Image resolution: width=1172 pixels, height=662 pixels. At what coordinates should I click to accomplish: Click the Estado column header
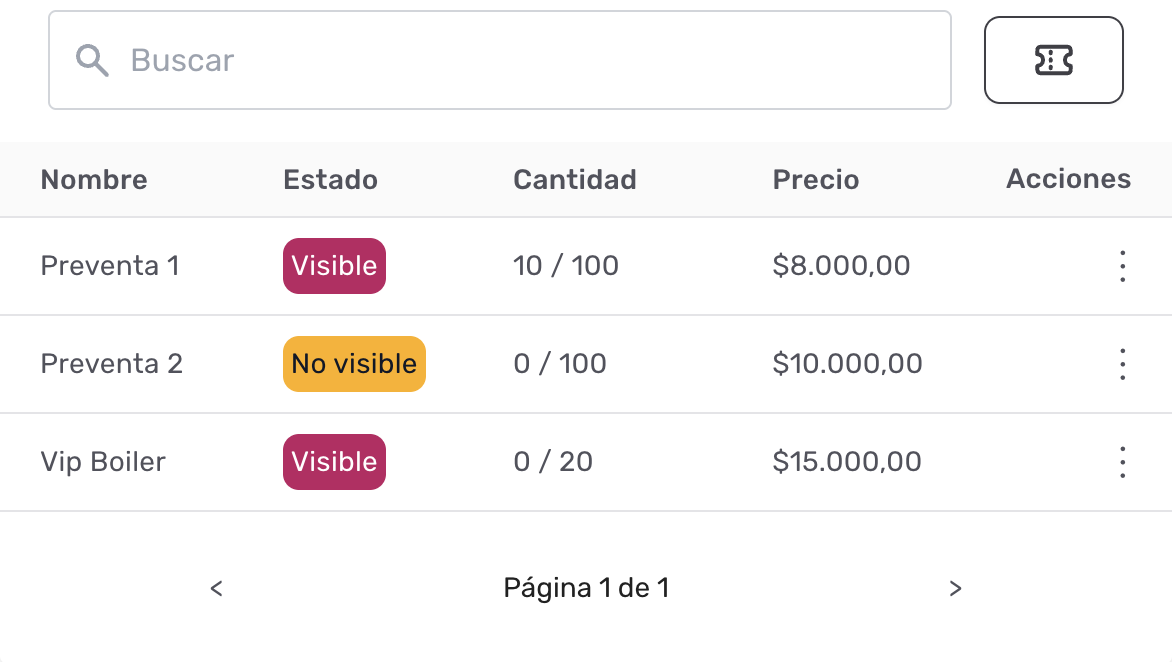tap(330, 180)
